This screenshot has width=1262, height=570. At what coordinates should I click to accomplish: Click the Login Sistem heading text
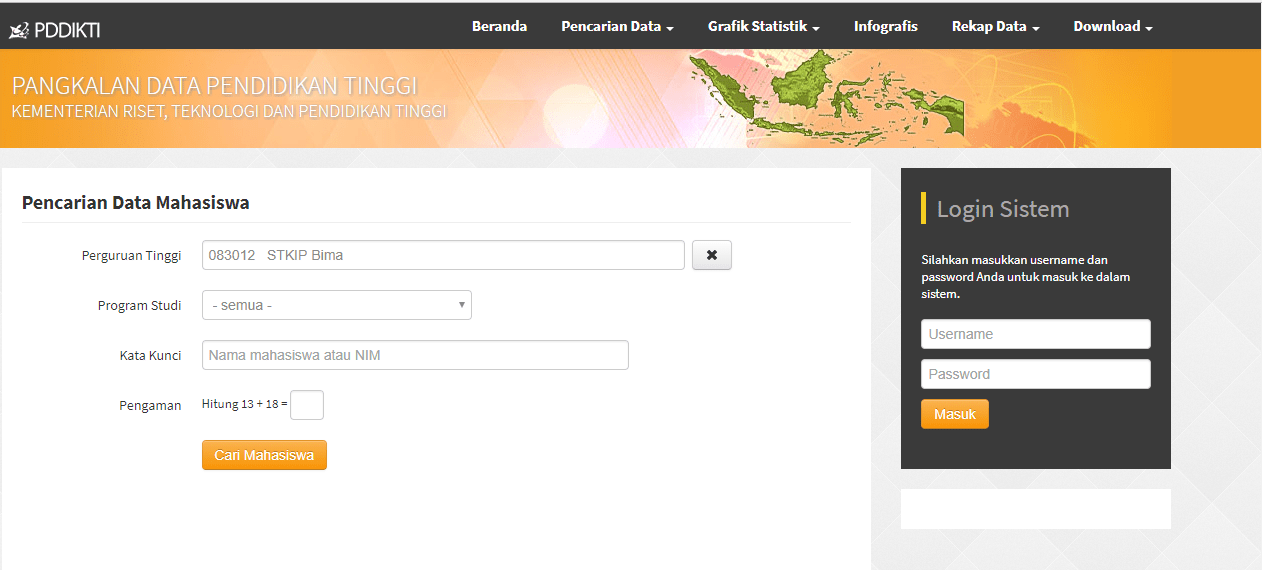pyautogui.click(x=1003, y=209)
